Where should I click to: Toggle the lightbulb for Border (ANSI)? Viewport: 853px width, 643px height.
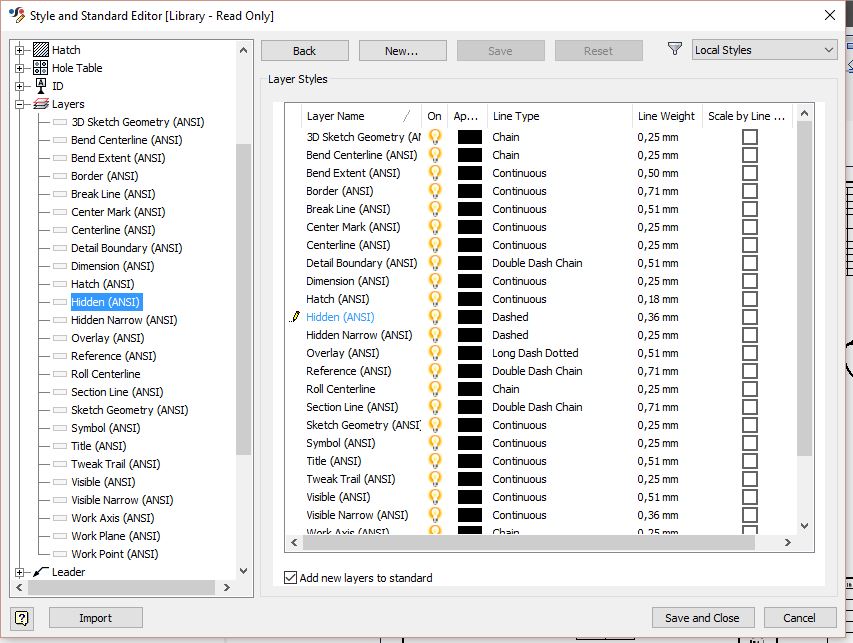(x=433, y=191)
